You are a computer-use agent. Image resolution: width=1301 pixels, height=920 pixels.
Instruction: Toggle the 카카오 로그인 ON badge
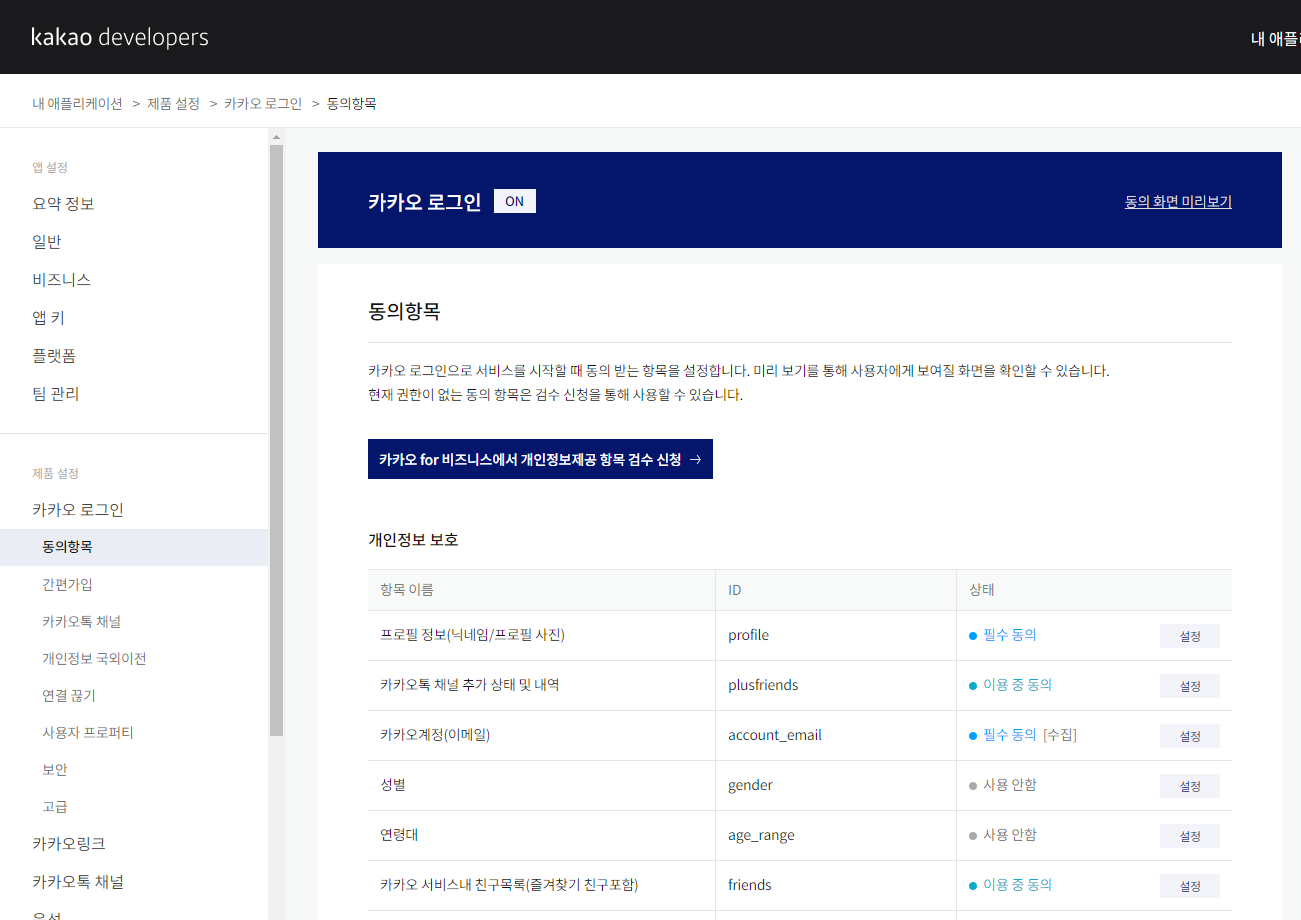click(x=515, y=201)
